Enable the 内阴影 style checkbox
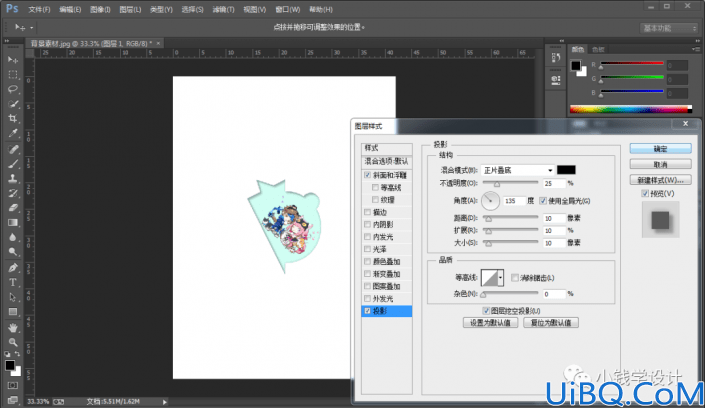 point(367,224)
